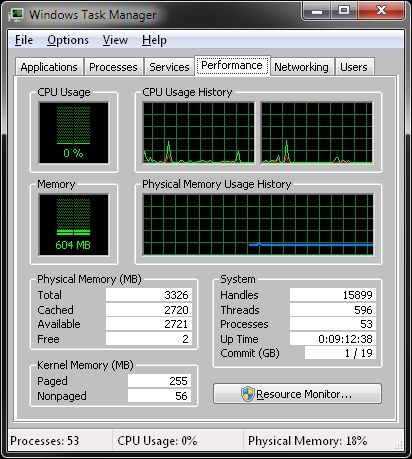Click the Cached label in Physical Memory

55,310
